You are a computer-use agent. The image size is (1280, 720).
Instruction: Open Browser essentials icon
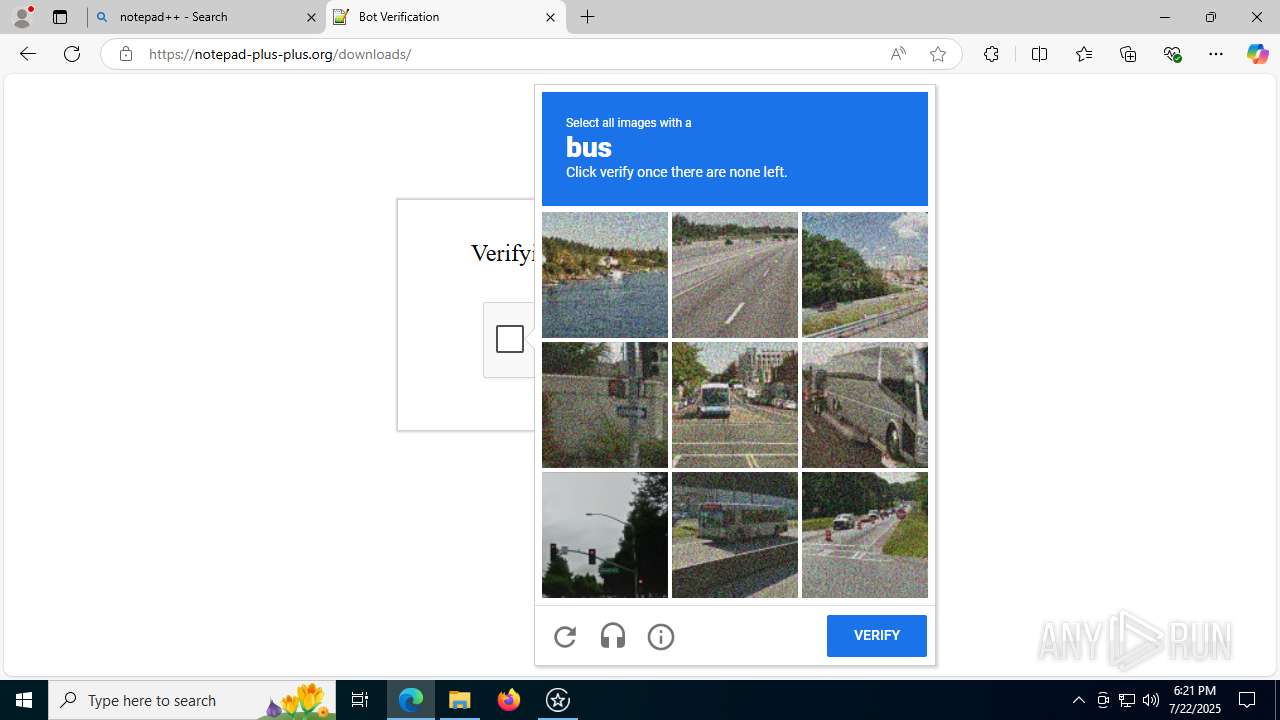click(x=1172, y=54)
